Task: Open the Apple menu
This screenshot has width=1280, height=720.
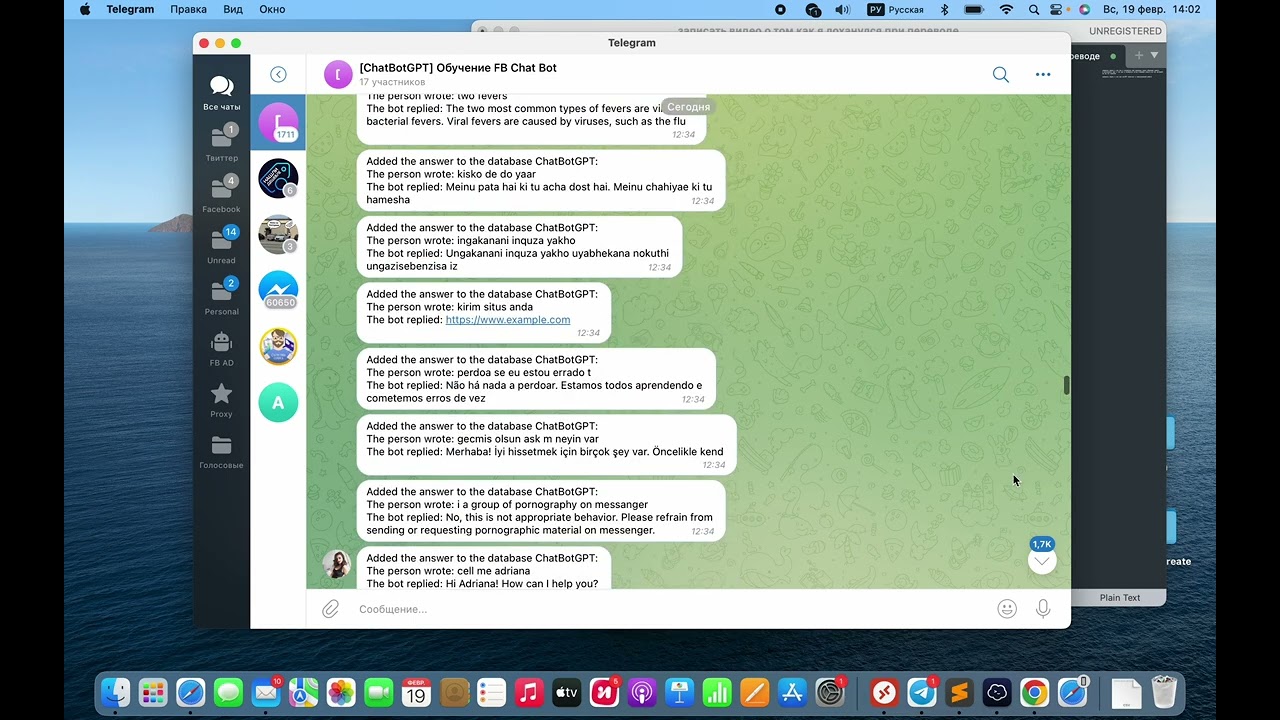Action: (85, 9)
